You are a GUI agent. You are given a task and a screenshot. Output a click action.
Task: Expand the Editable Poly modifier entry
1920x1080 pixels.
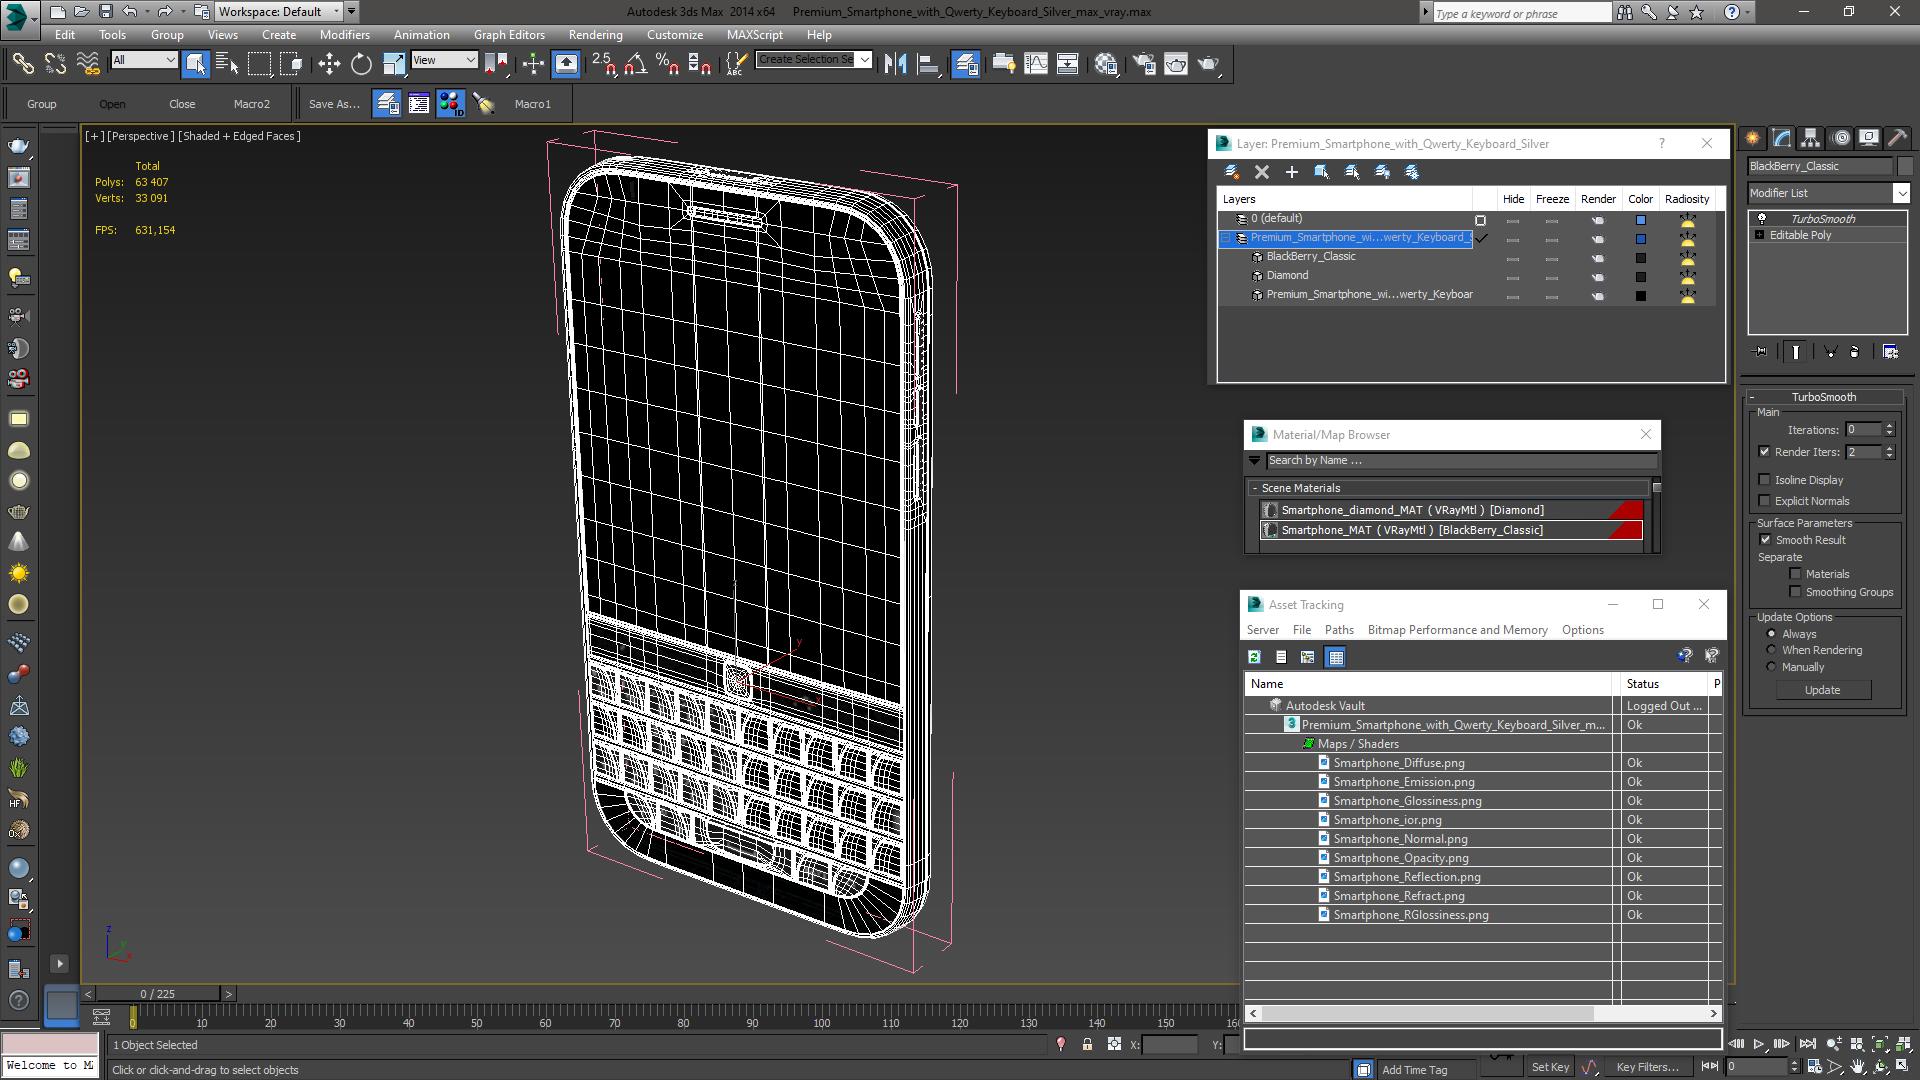[x=1760, y=235]
